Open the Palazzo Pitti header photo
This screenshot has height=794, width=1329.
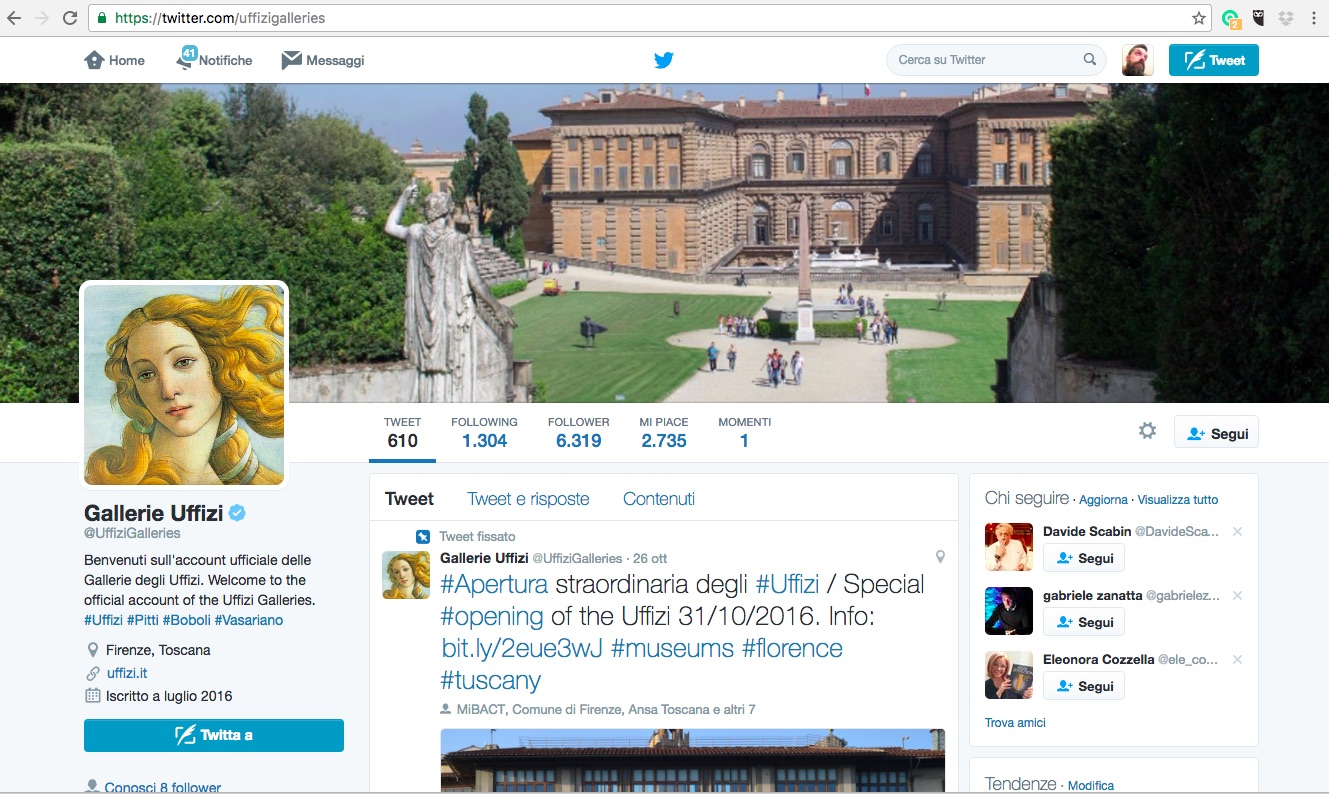664,243
